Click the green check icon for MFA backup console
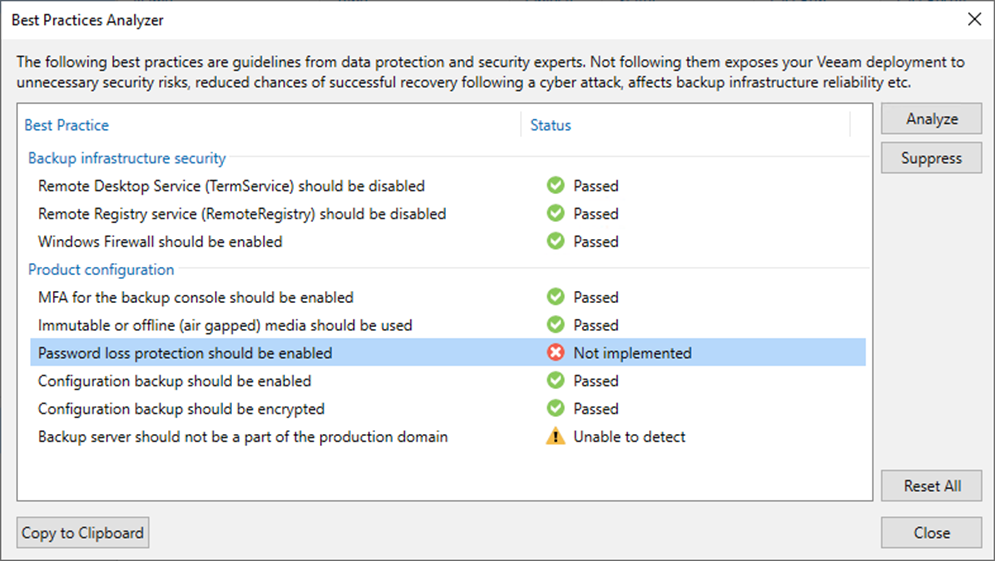Image resolution: width=995 pixels, height=561 pixels. [x=555, y=297]
